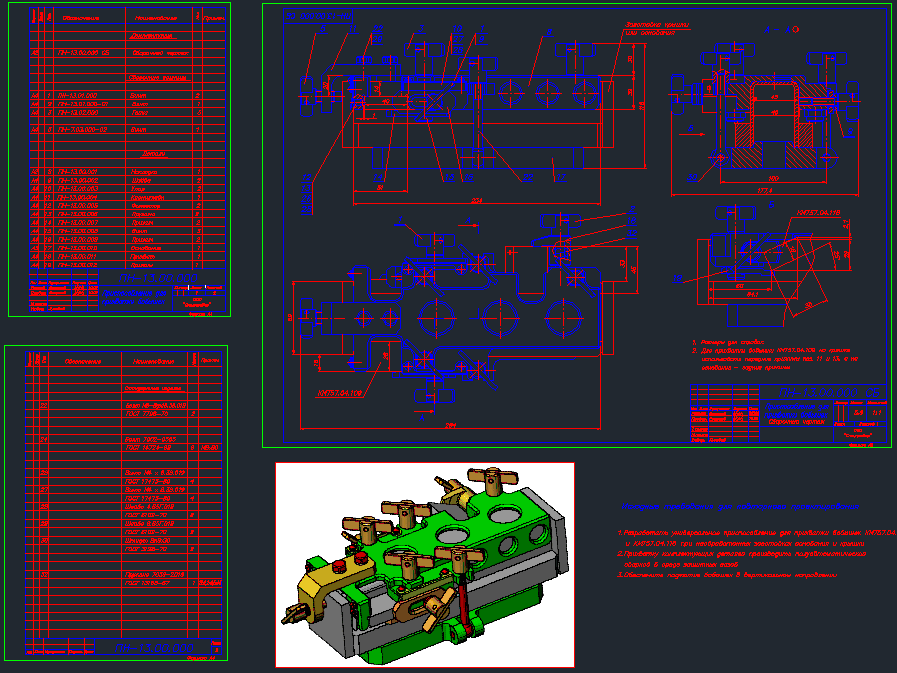Viewport: 897px width, 673px height.
Task: Click the 'КН757.04.118' leader label in view Б
Action: (818, 213)
